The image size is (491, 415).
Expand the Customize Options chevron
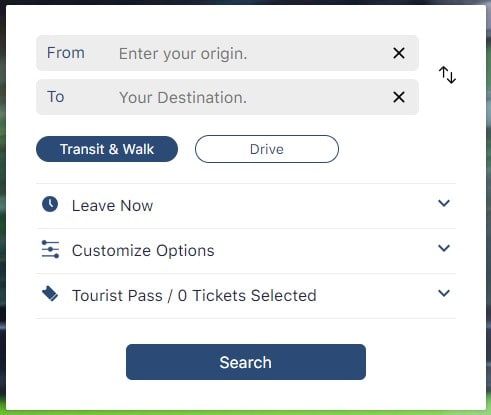point(444,248)
